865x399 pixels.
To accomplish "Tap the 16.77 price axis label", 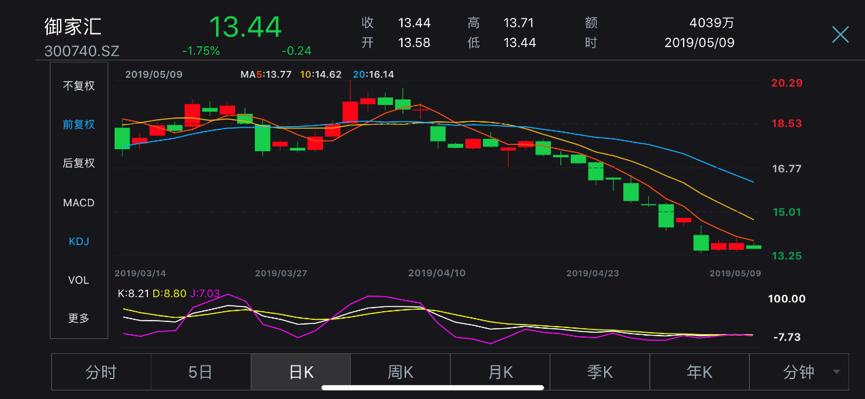I will point(787,169).
